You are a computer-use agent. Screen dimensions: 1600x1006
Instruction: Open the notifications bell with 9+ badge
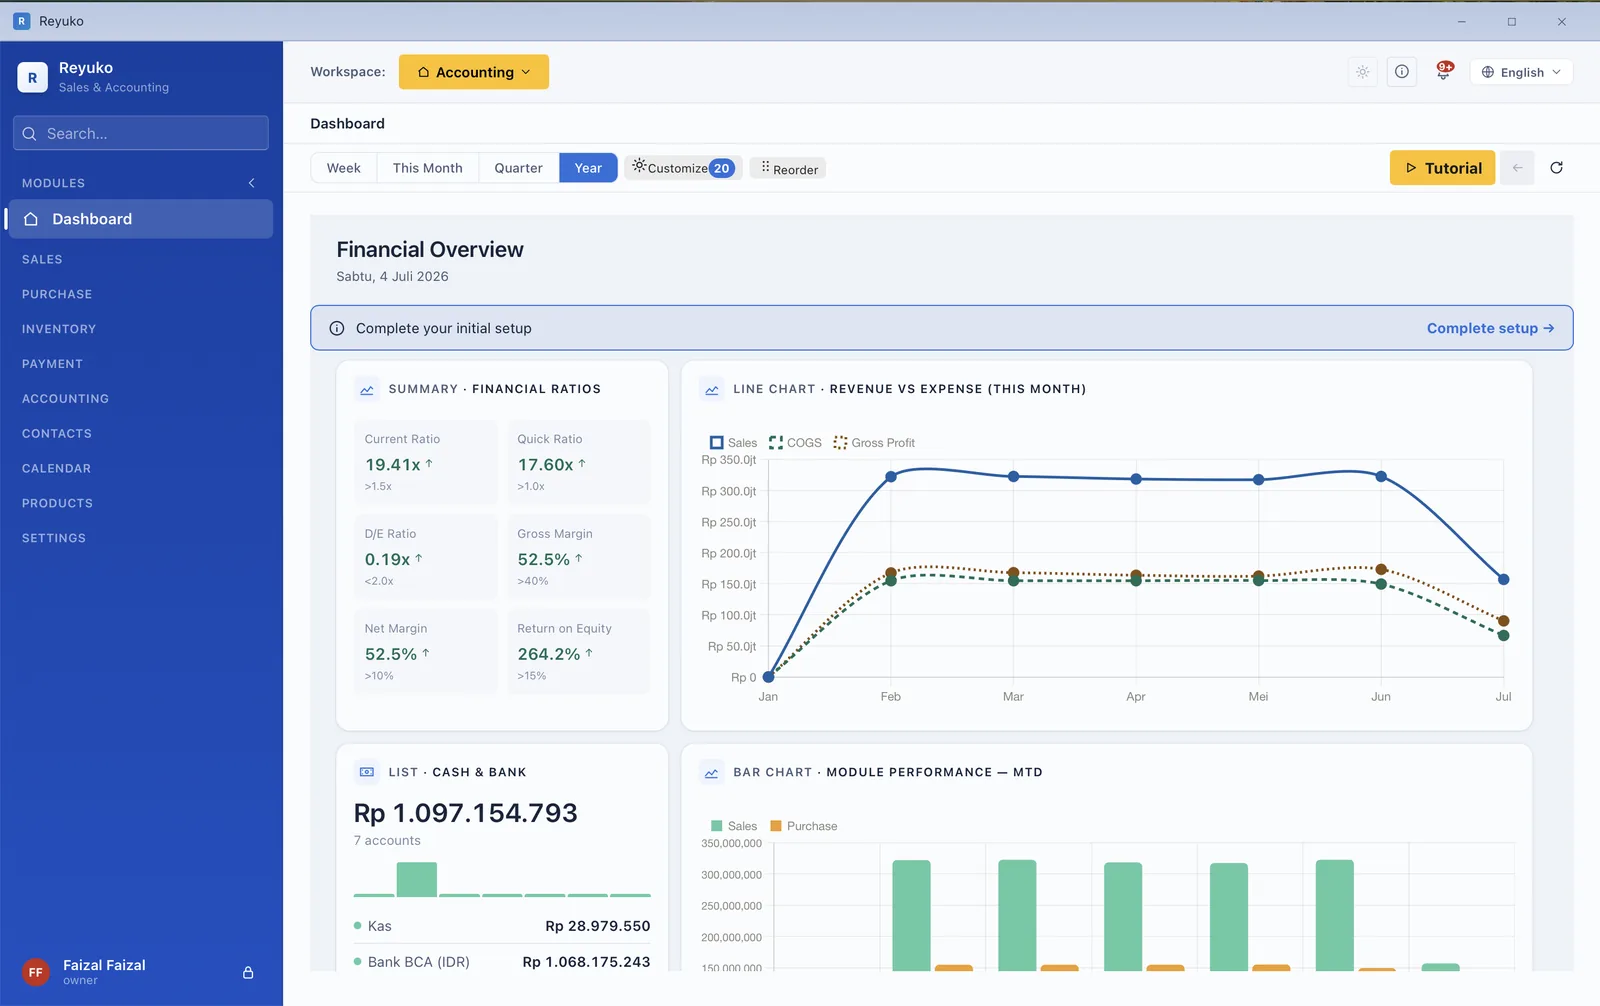click(1444, 71)
